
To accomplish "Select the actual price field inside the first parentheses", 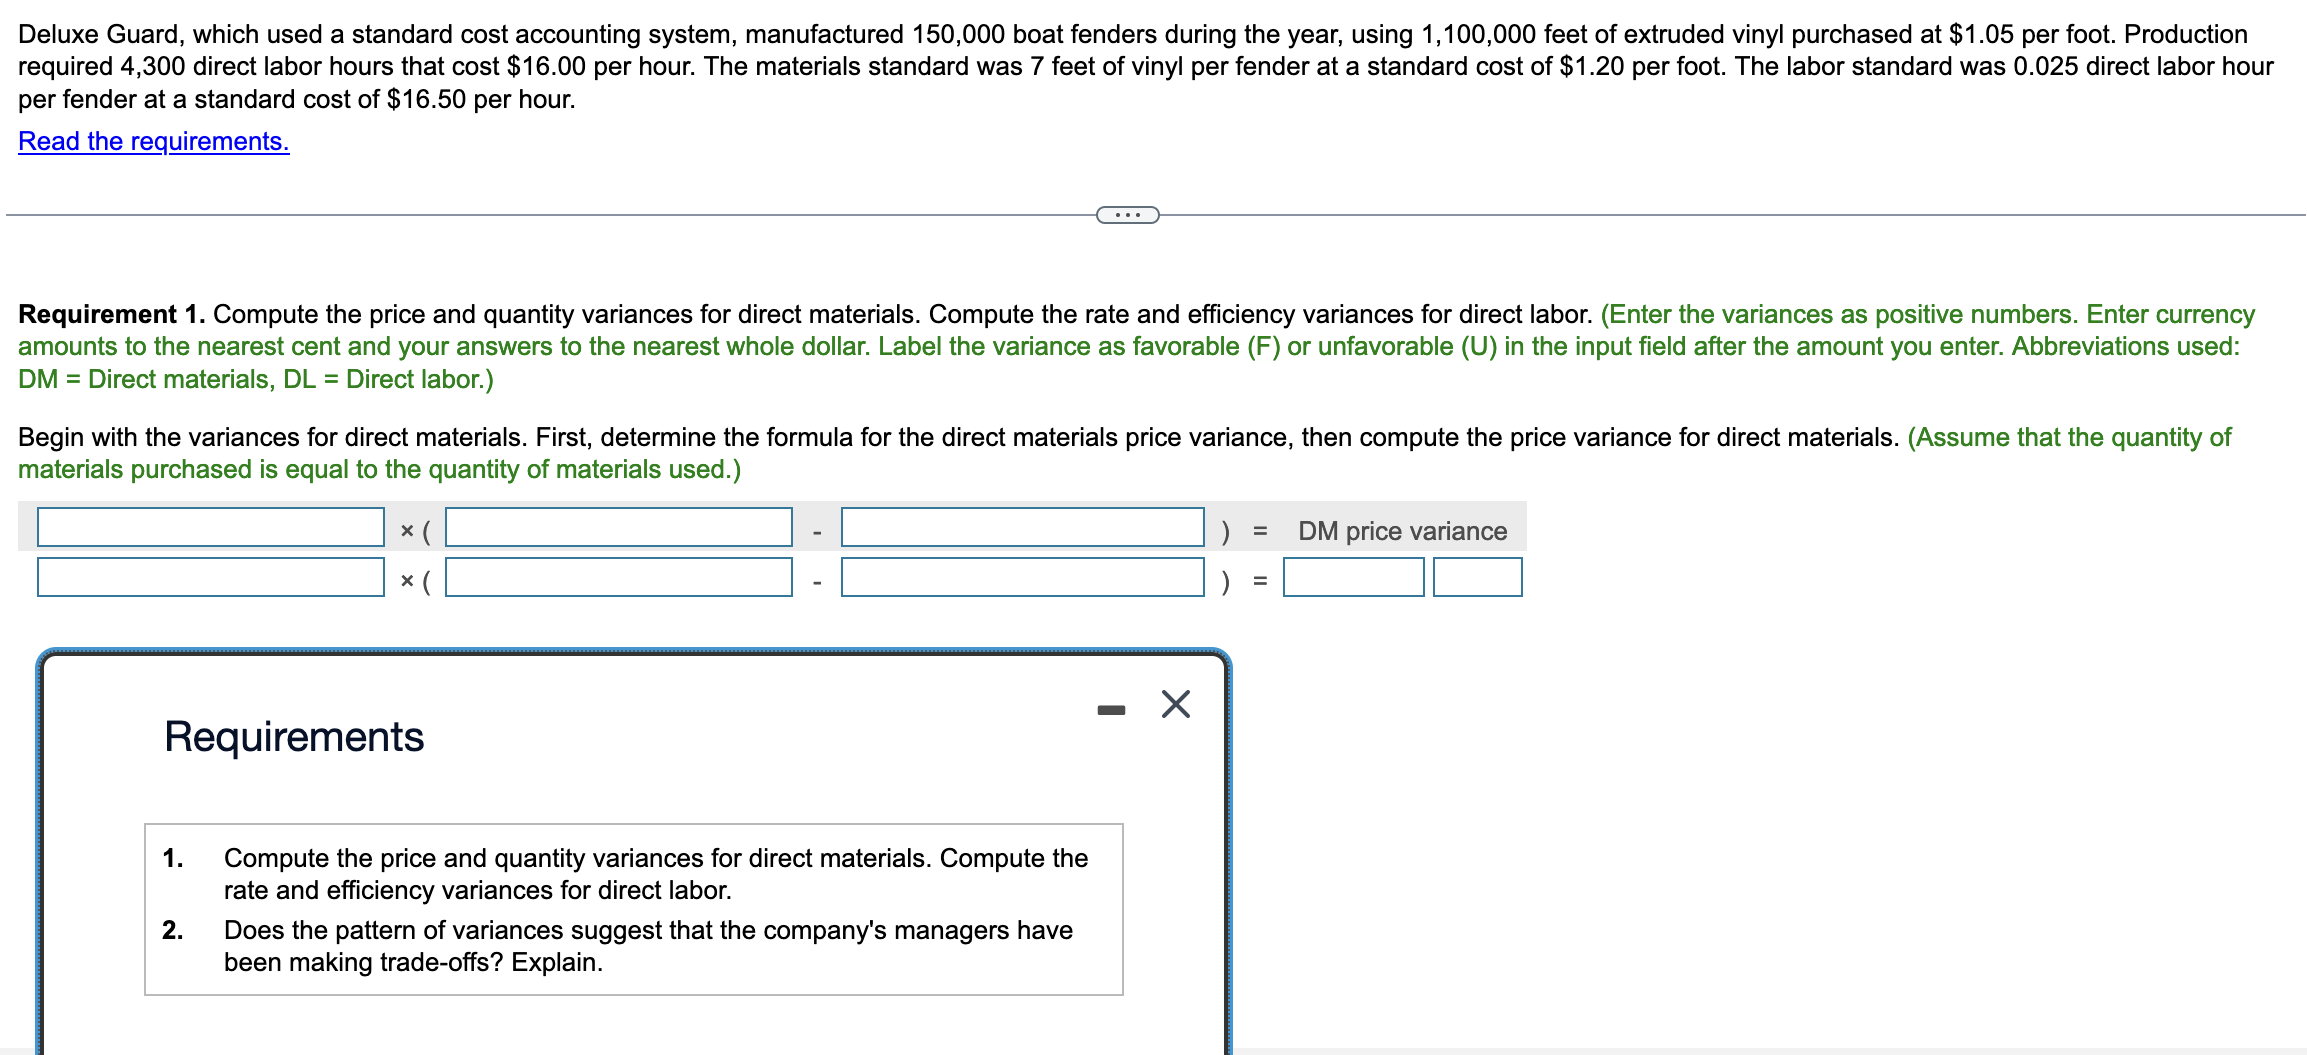I will [617, 527].
